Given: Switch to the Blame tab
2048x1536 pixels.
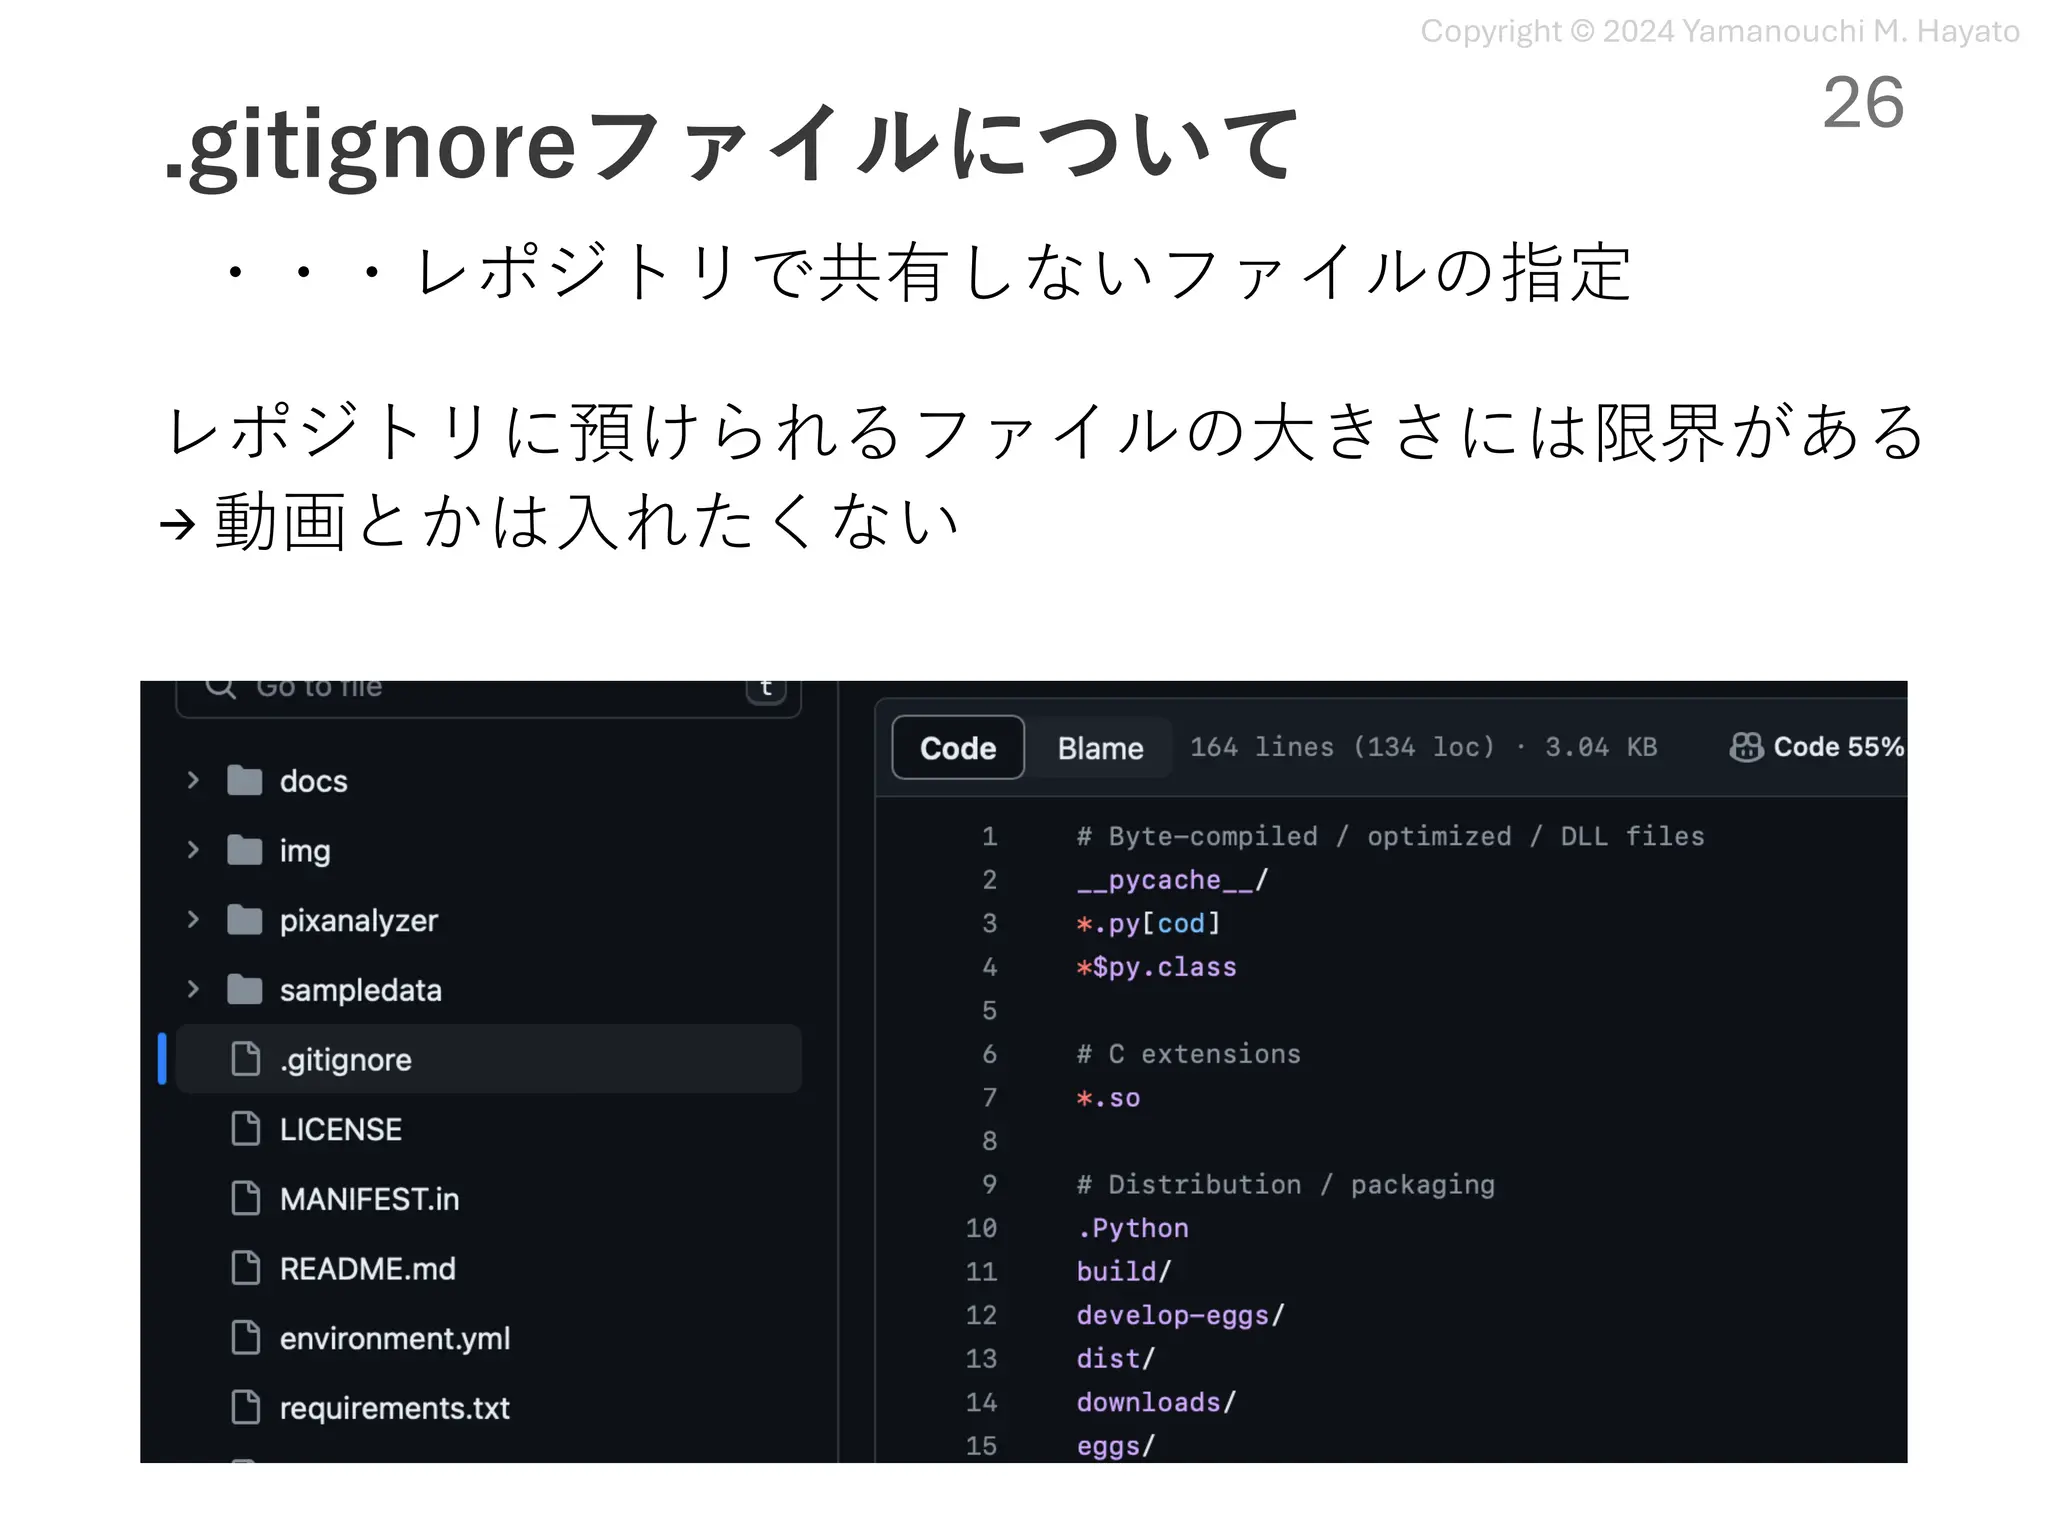Looking at the screenshot, I should (1100, 748).
